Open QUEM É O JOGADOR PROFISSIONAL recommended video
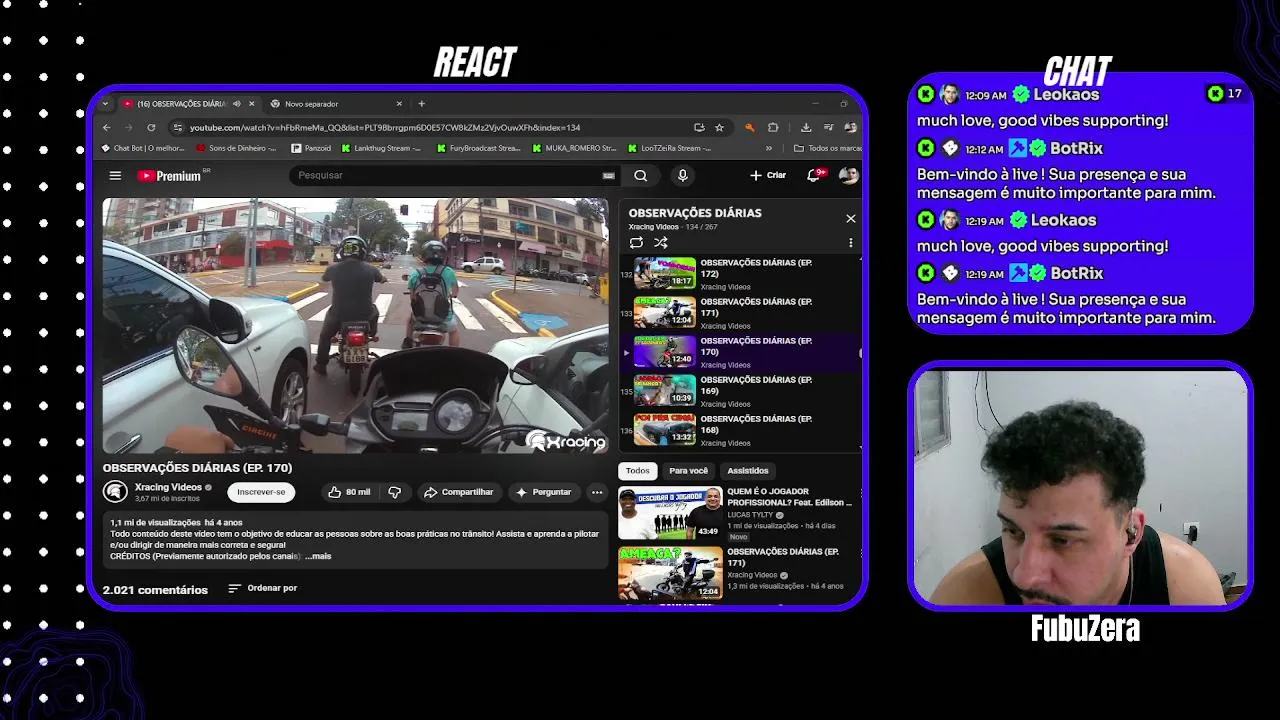 pos(737,513)
